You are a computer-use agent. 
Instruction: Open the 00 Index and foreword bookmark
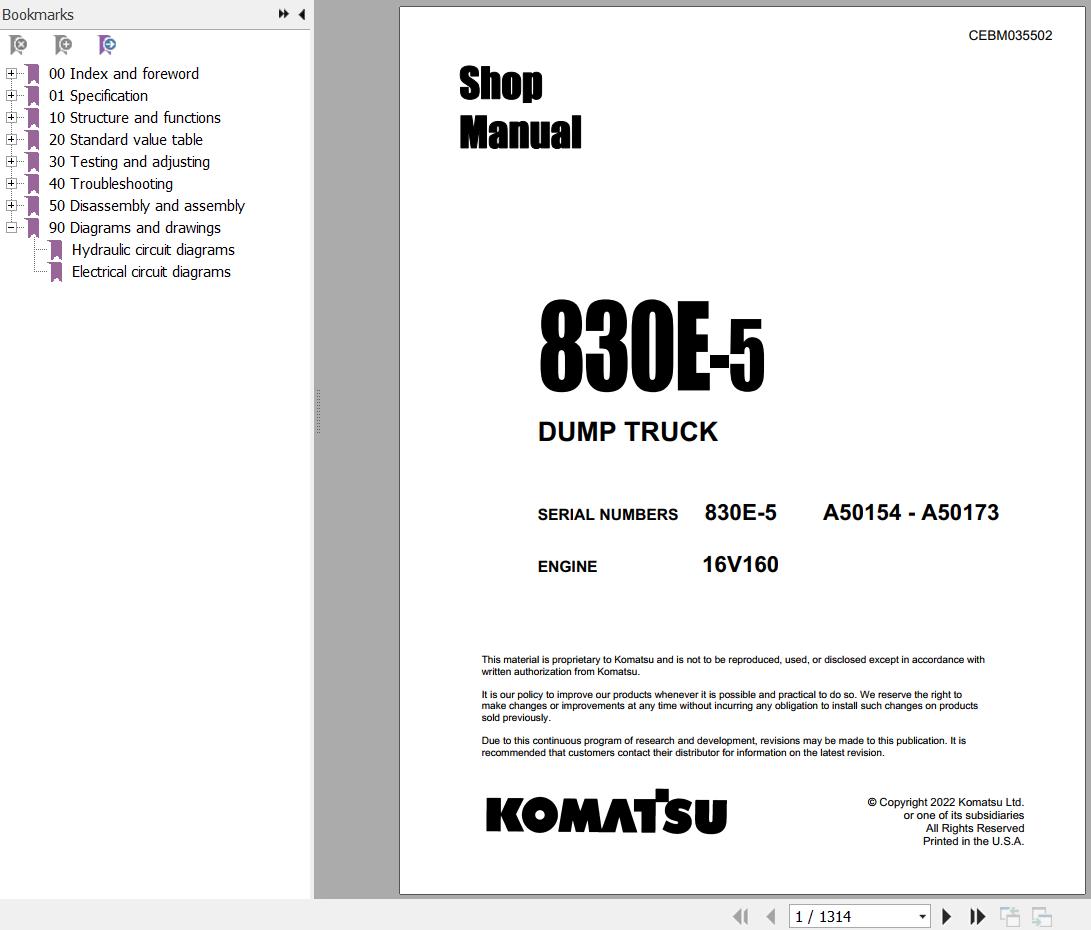pos(124,74)
